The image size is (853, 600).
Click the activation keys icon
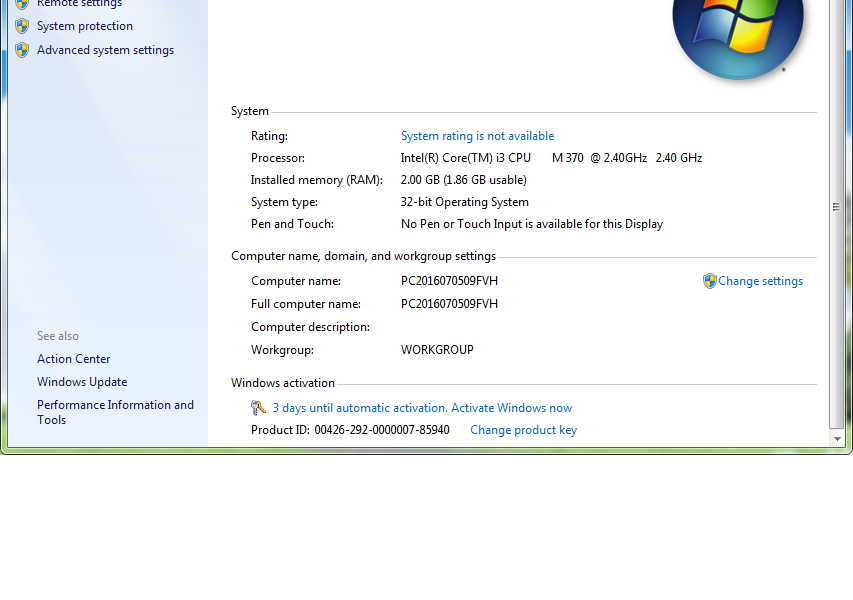coord(258,408)
